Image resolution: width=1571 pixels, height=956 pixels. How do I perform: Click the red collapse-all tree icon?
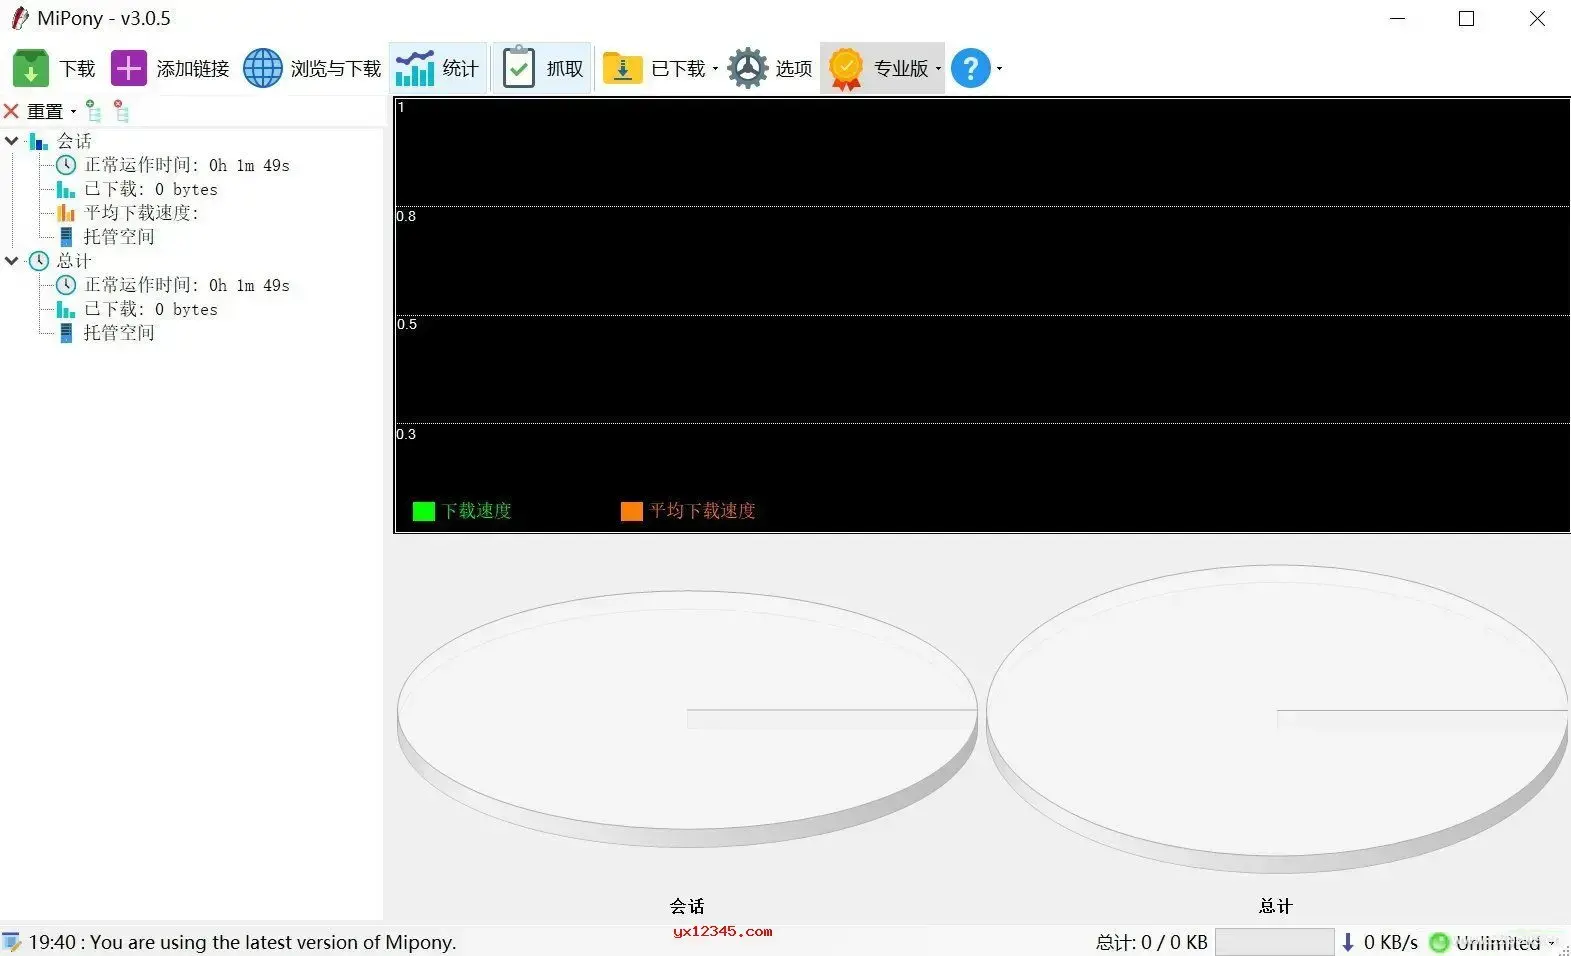coord(121,111)
